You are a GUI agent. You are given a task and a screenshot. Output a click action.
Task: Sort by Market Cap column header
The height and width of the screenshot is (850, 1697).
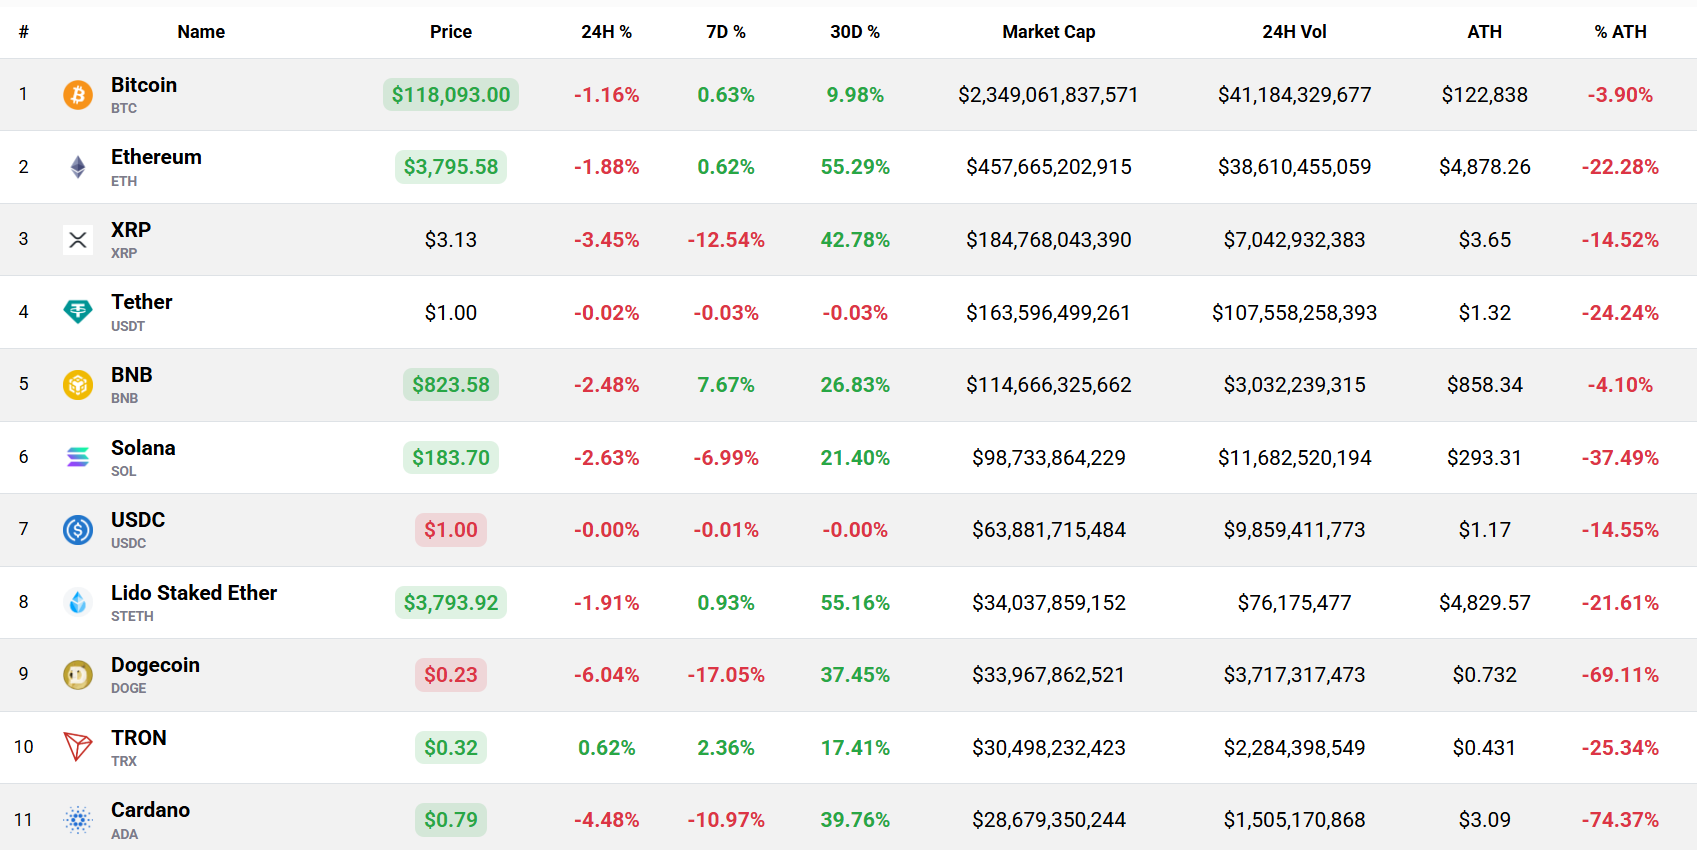pyautogui.click(x=1049, y=32)
